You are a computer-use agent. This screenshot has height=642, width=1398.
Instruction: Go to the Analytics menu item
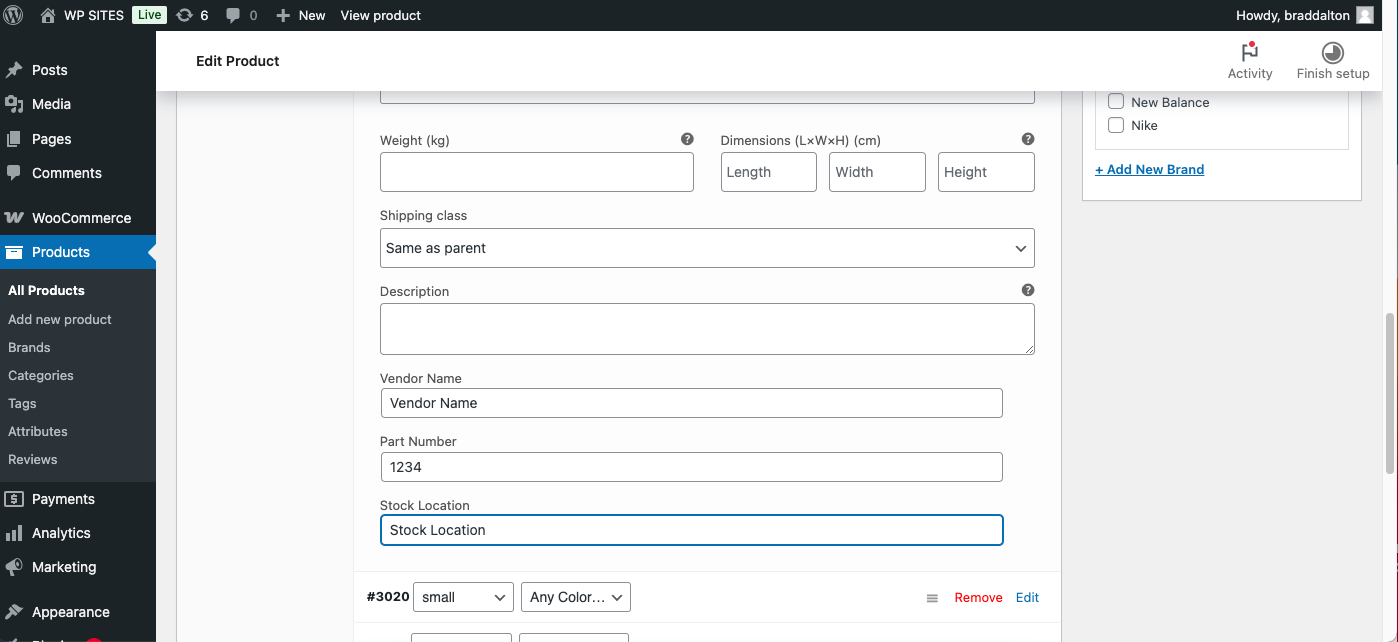point(60,533)
